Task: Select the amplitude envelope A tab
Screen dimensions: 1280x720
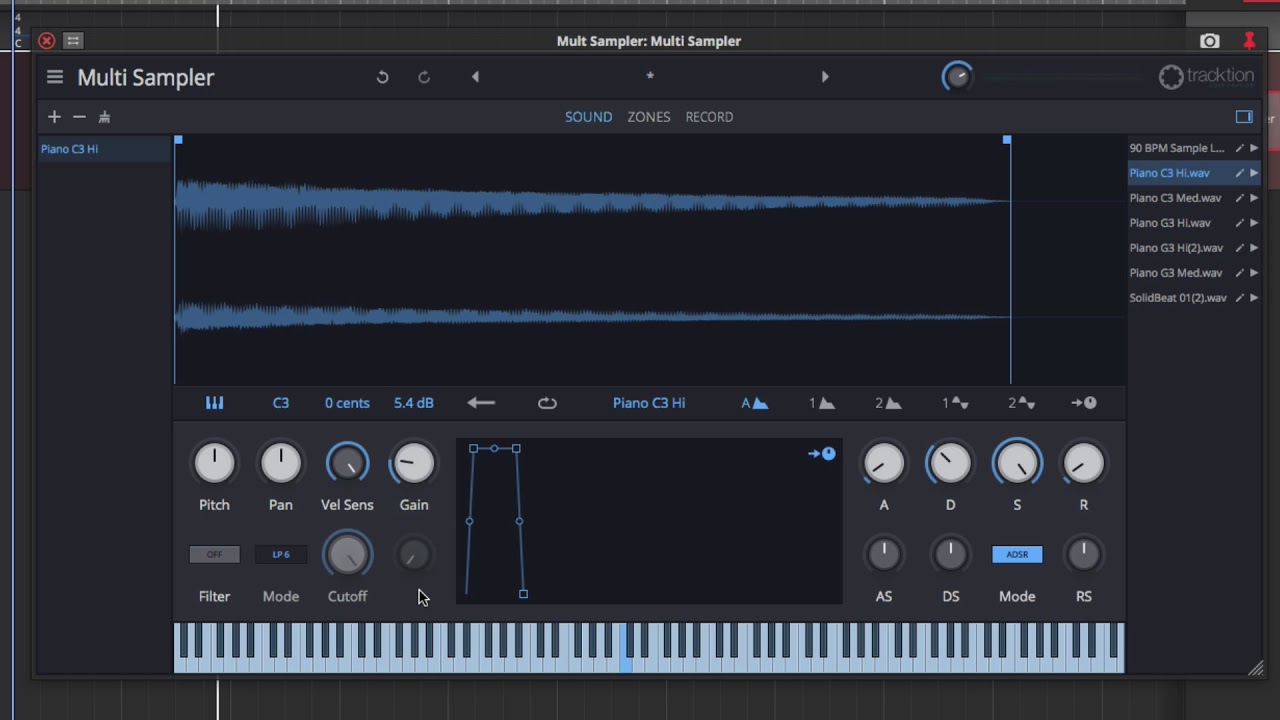Action: point(754,403)
